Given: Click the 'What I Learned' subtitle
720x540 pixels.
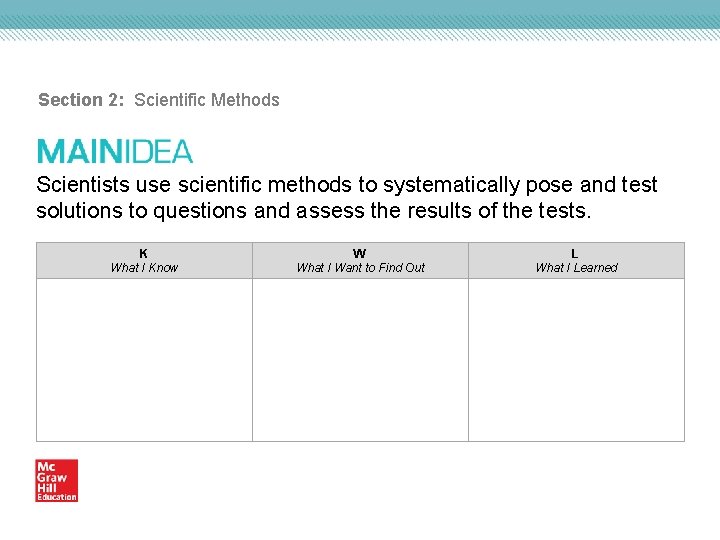Looking at the screenshot, I should pyautogui.click(x=576, y=268).
